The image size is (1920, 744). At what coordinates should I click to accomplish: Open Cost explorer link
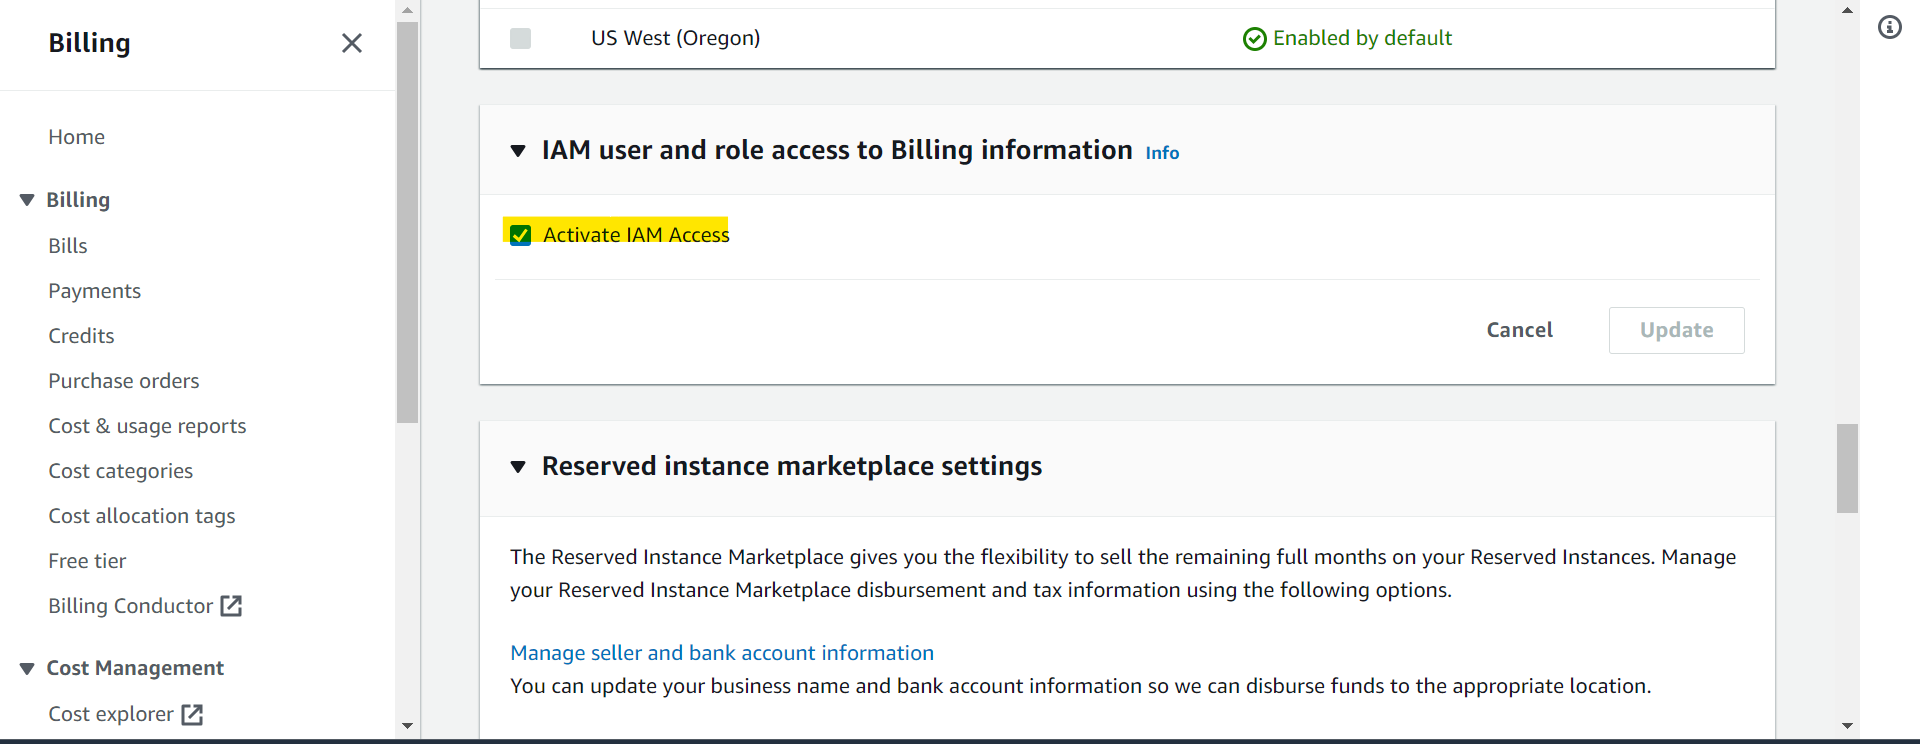click(111, 714)
